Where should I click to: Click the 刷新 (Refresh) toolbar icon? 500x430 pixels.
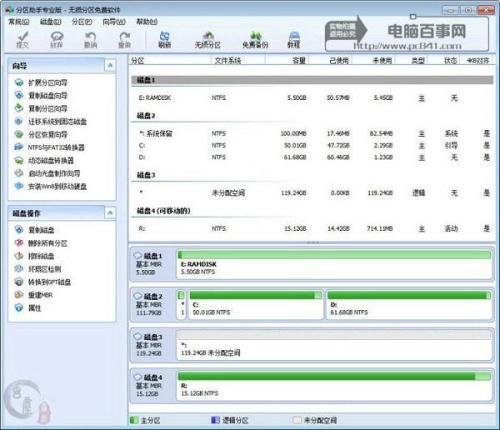click(164, 39)
